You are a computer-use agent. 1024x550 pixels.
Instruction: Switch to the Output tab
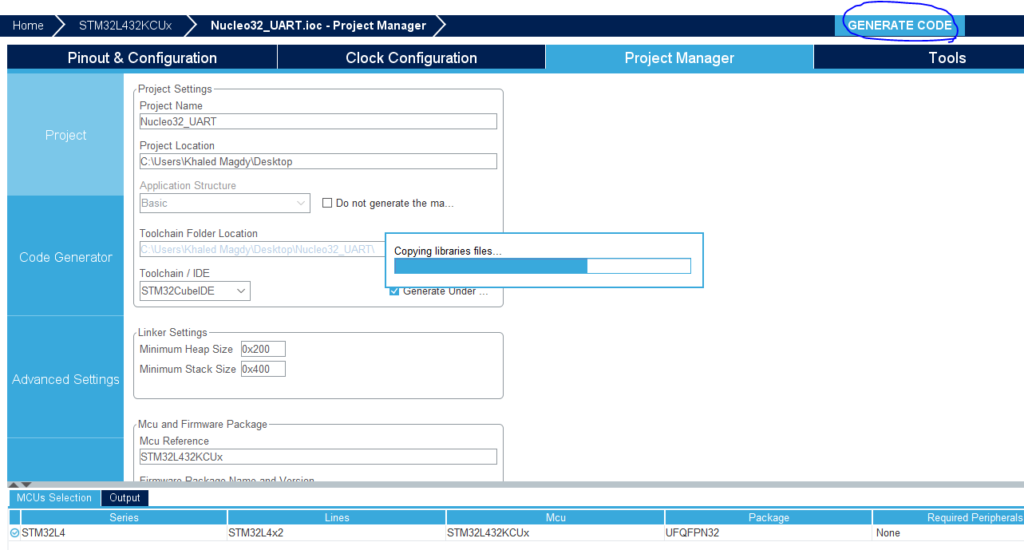tap(125, 498)
